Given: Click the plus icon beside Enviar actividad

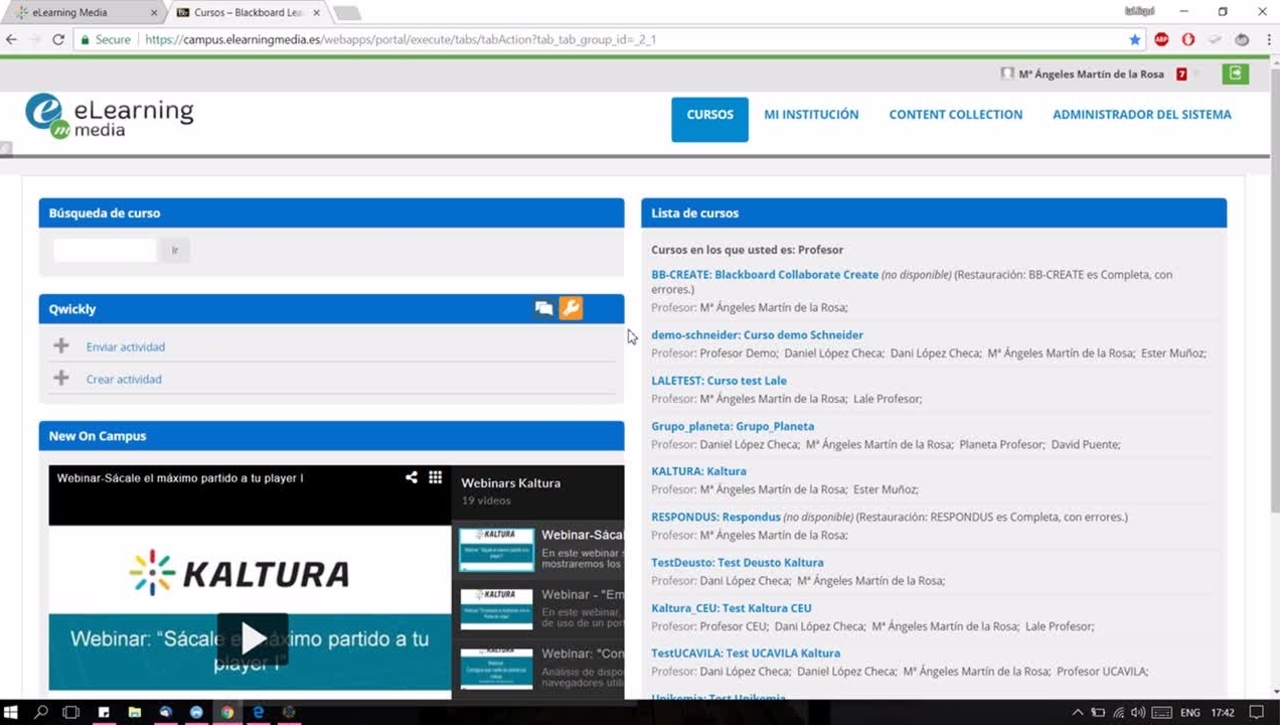Looking at the screenshot, I should point(61,346).
